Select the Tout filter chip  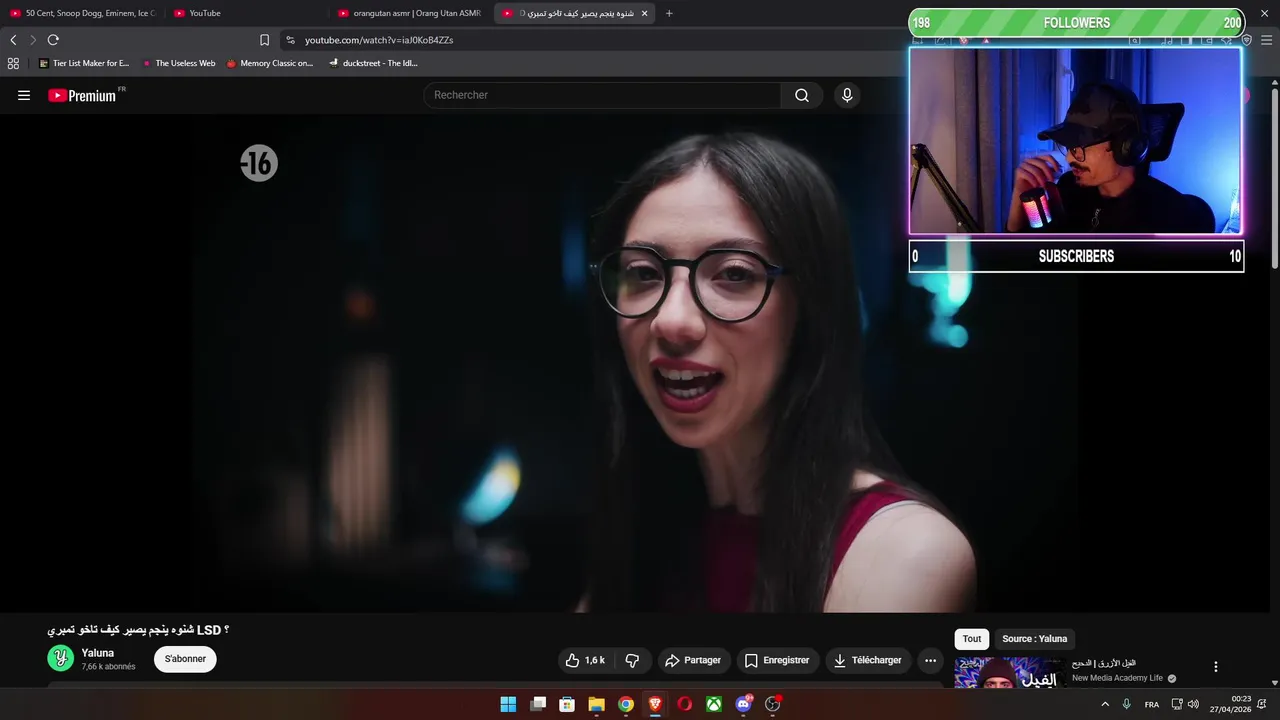[972, 639]
